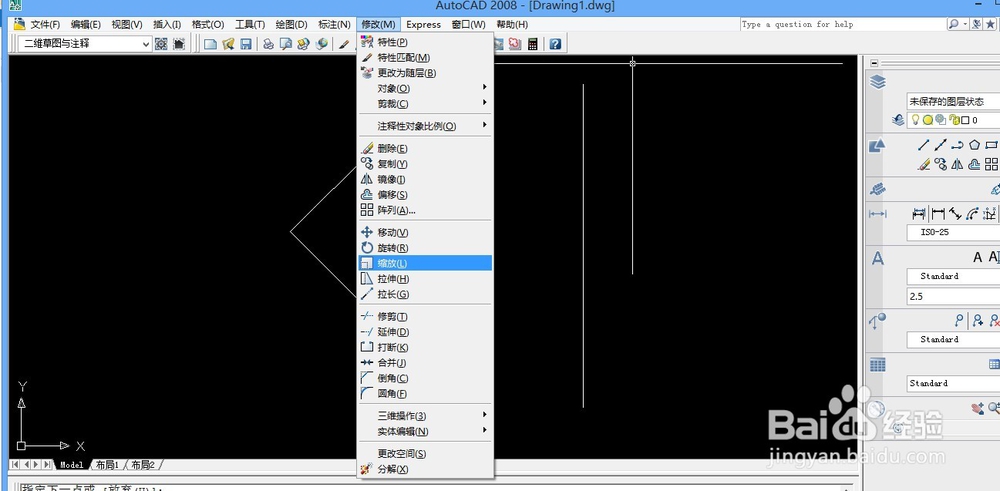Click the Plot printer icon in toolbar
The image size is (1000, 491).
coord(268,44)
